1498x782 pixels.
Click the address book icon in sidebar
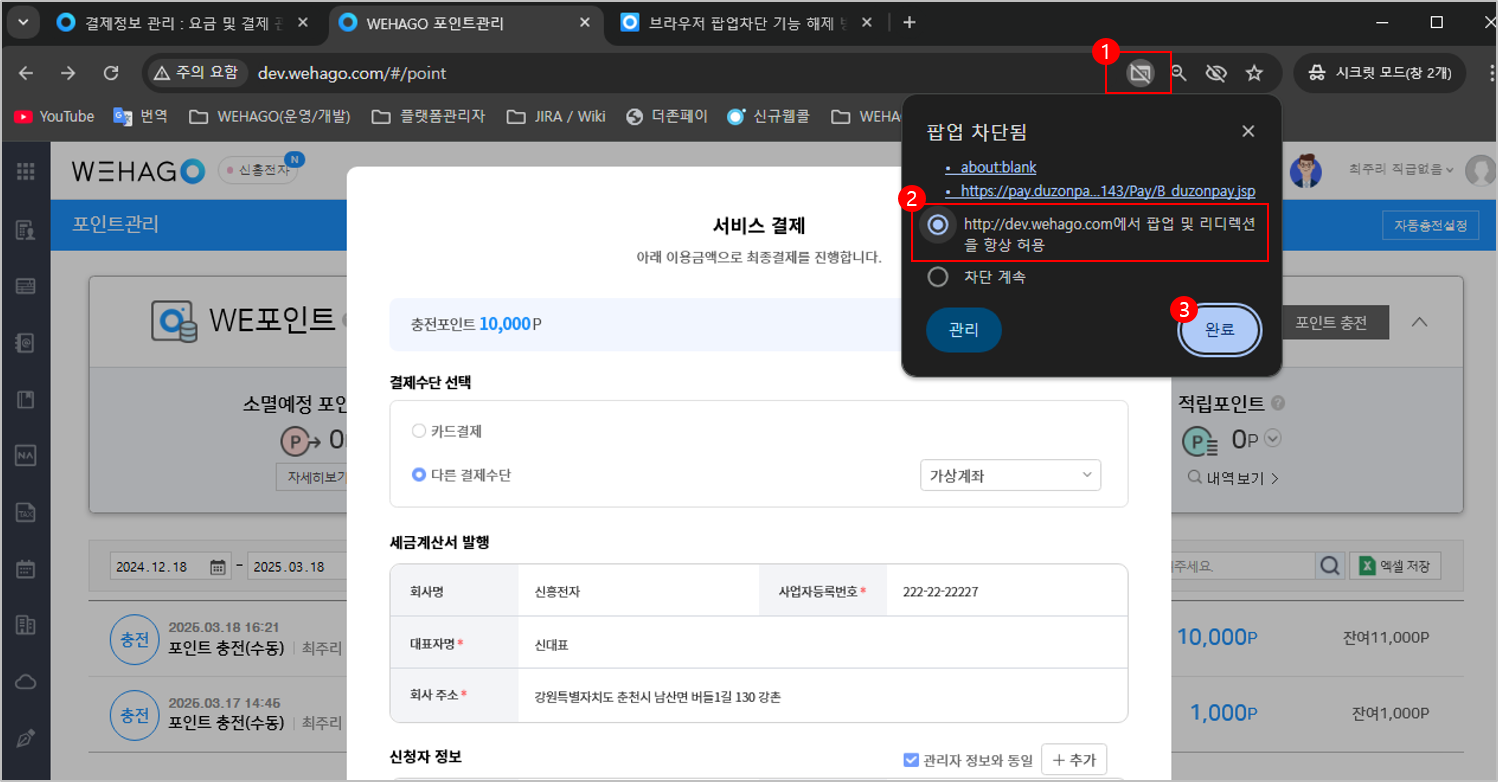(x=26, y=343)
